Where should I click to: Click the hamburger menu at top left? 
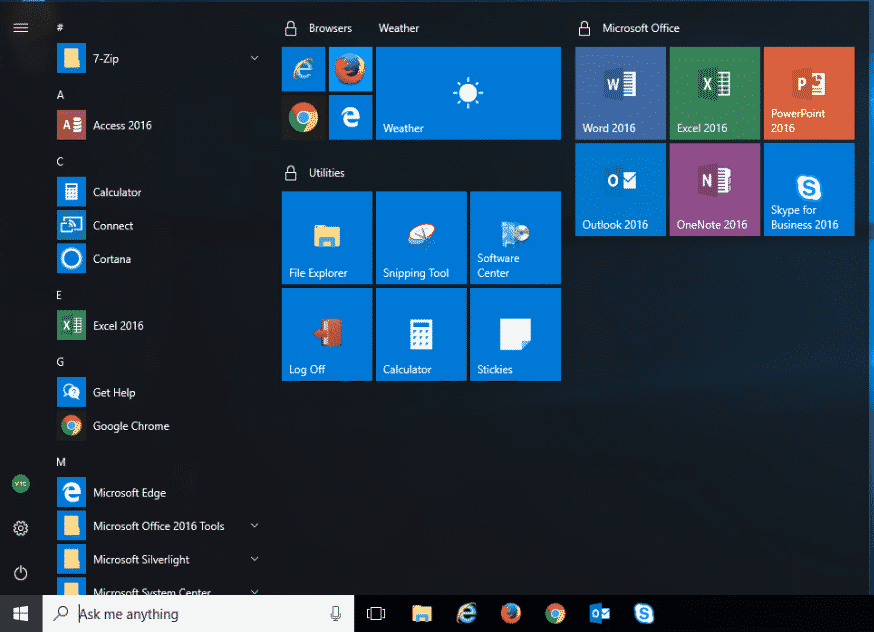click(x=21, y=28)
